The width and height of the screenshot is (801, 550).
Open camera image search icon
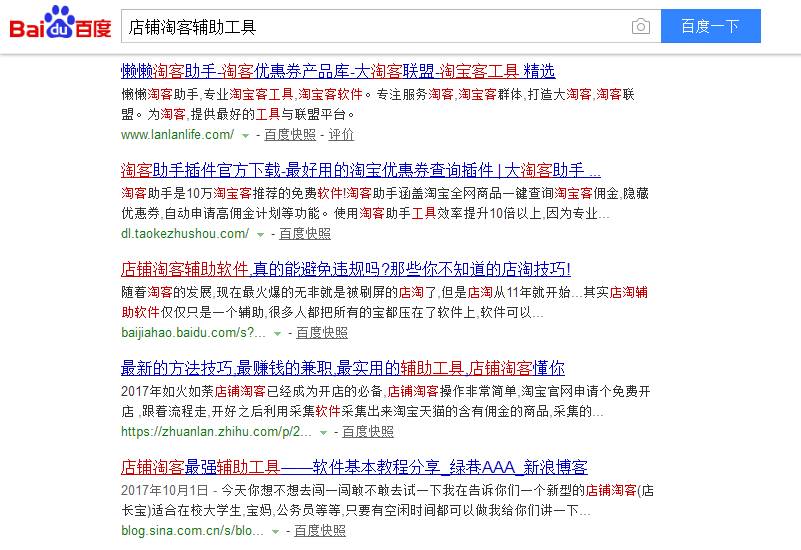pyautogui.click(x=641, y=26)
